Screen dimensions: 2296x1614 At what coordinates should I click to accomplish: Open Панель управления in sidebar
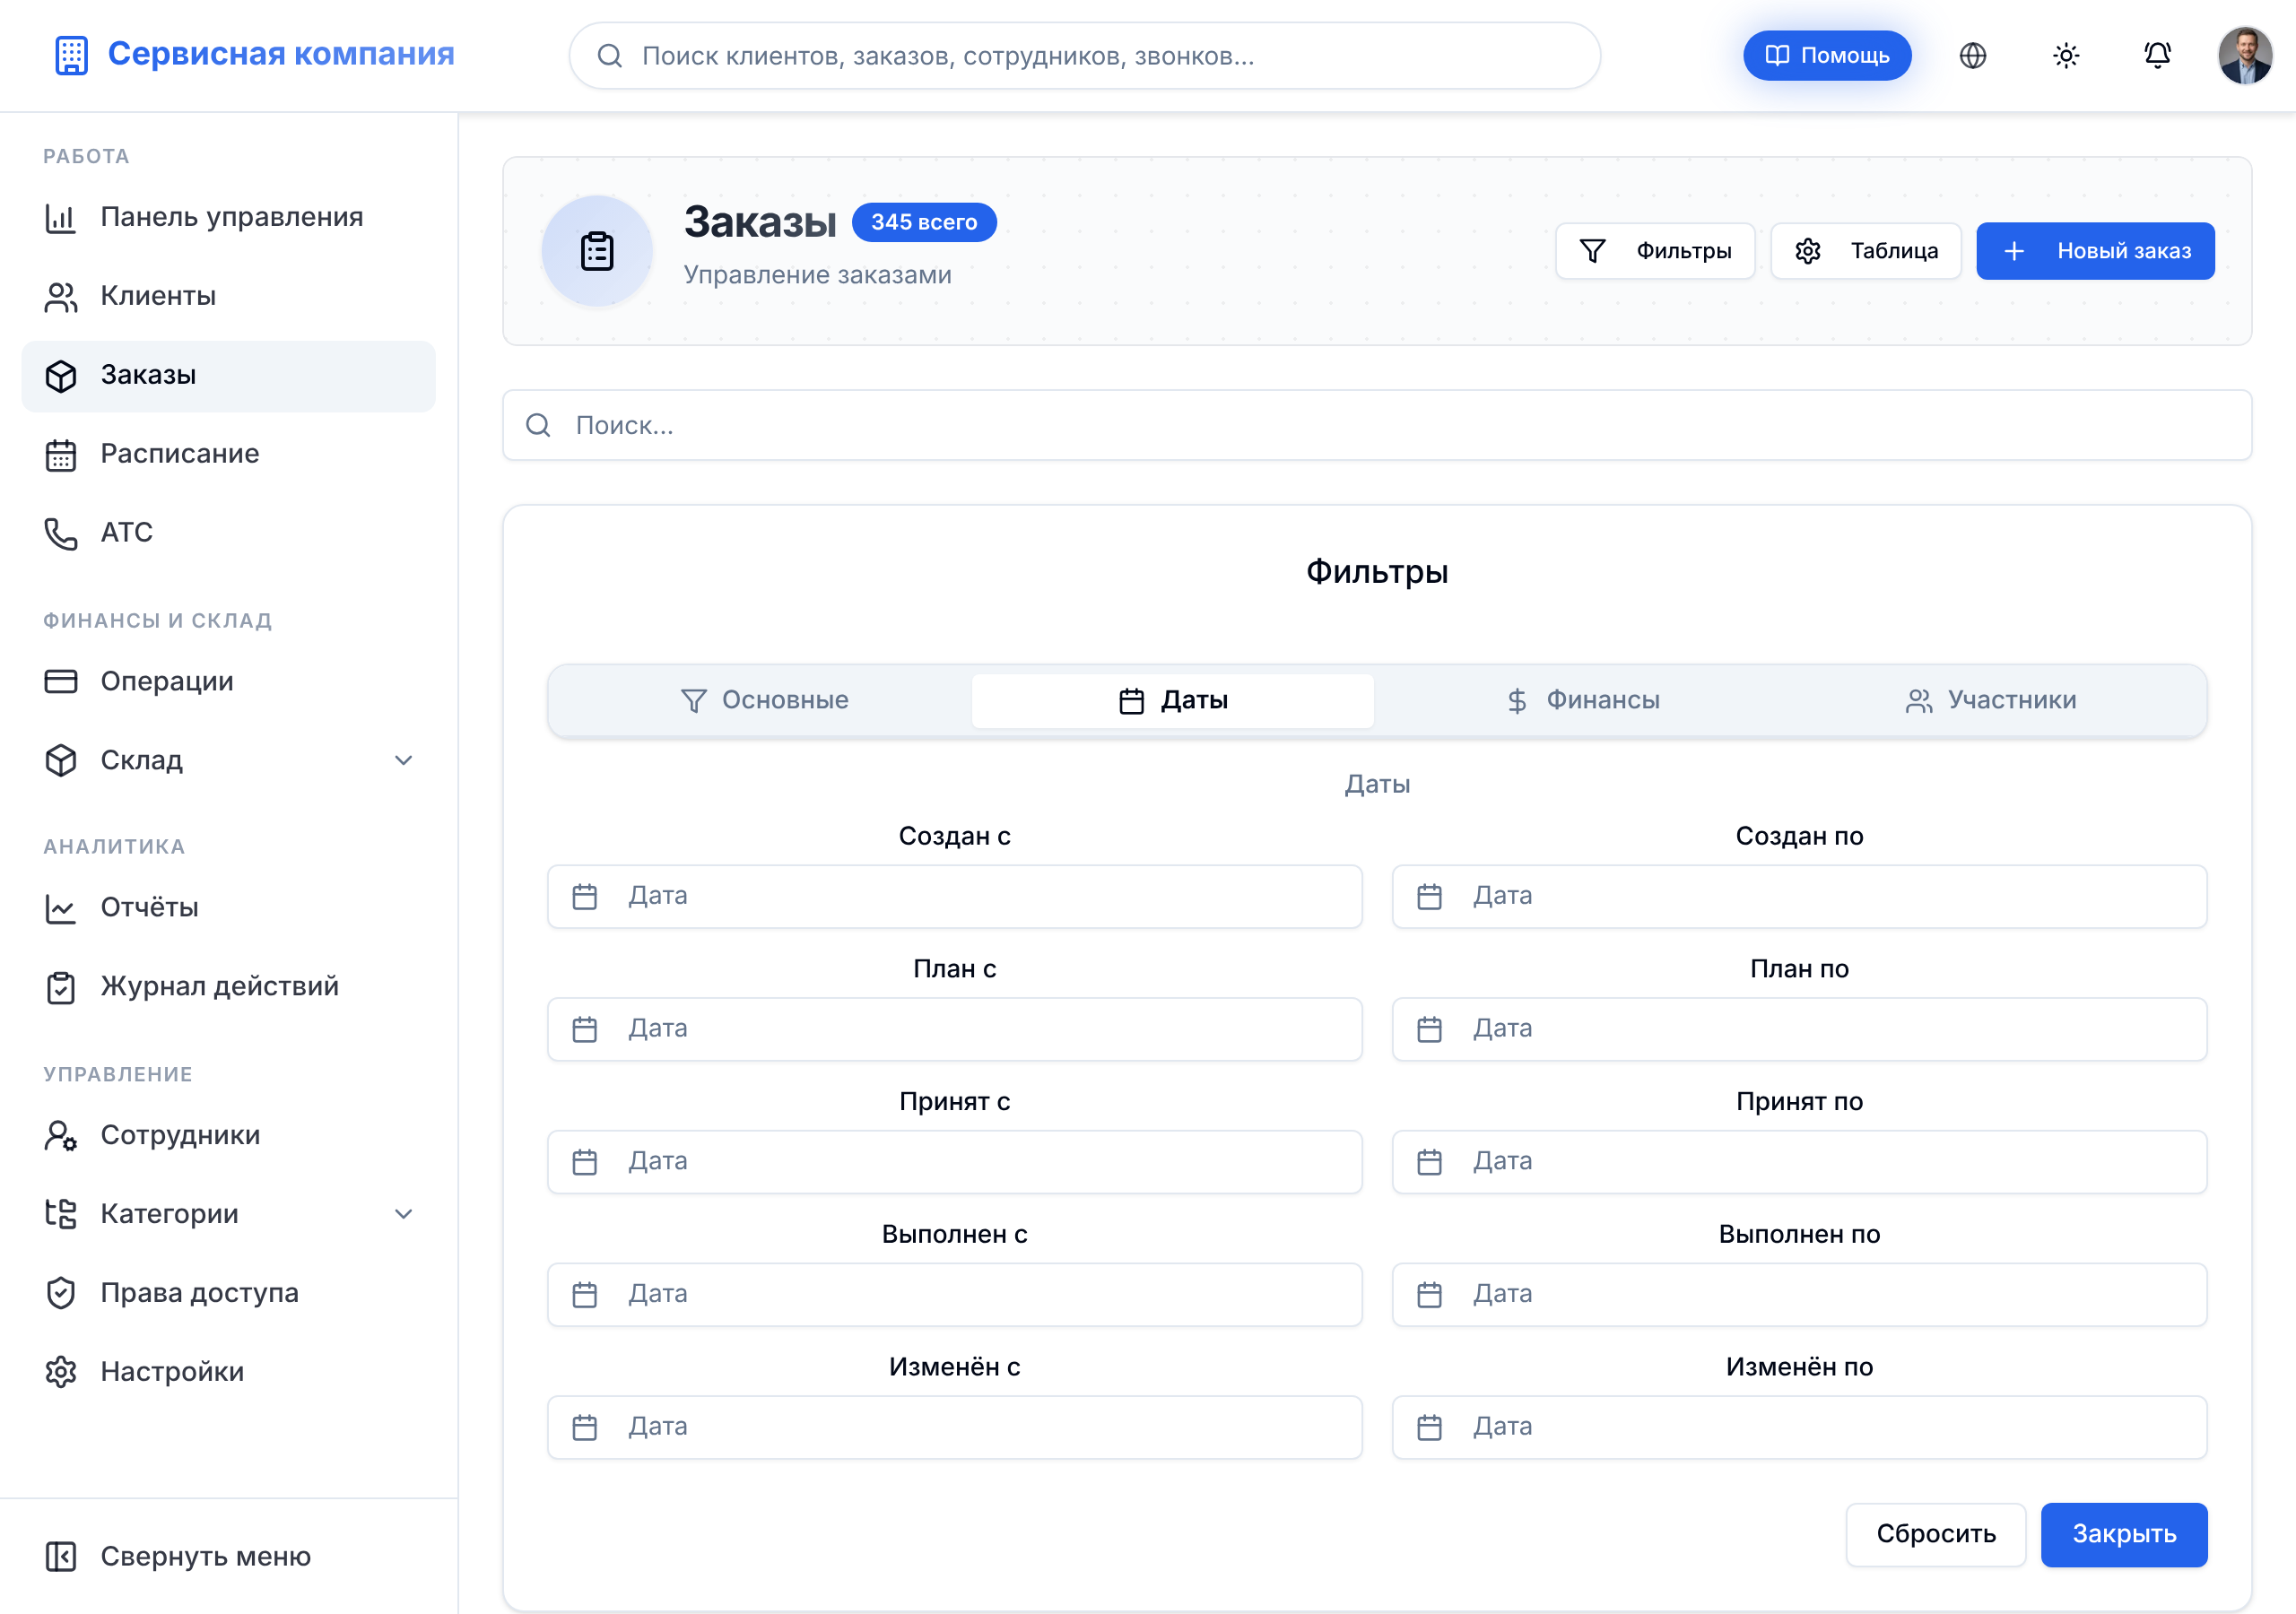pos(229,217)
